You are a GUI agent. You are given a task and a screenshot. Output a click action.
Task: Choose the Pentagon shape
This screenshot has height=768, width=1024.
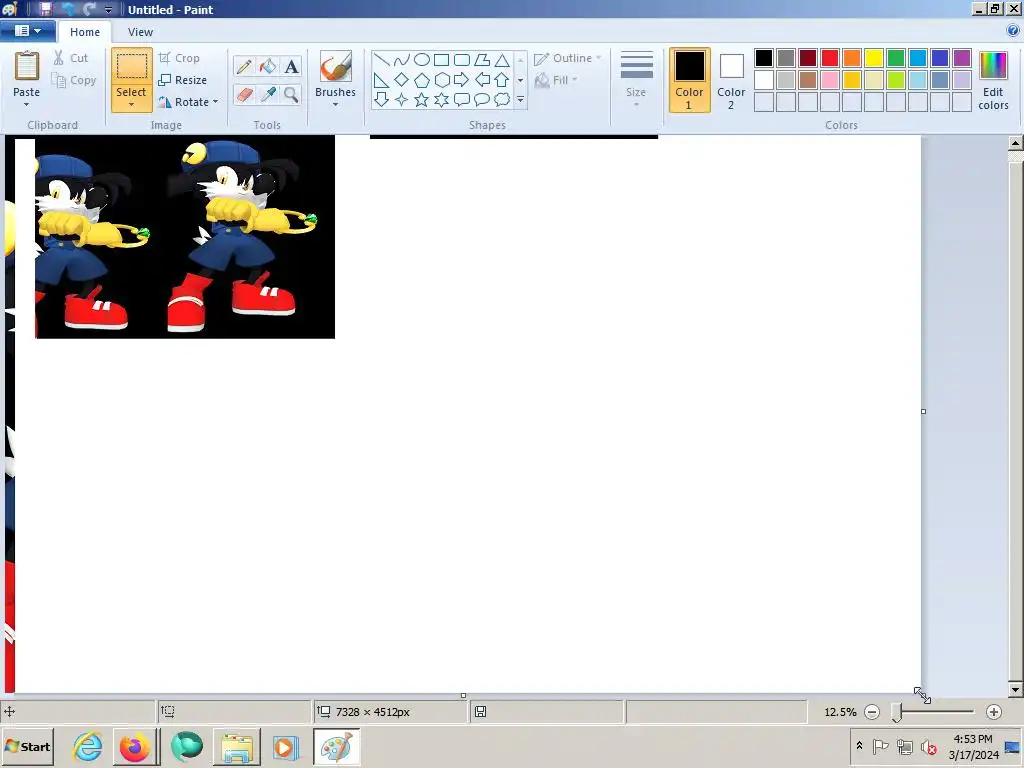point(422,80)
